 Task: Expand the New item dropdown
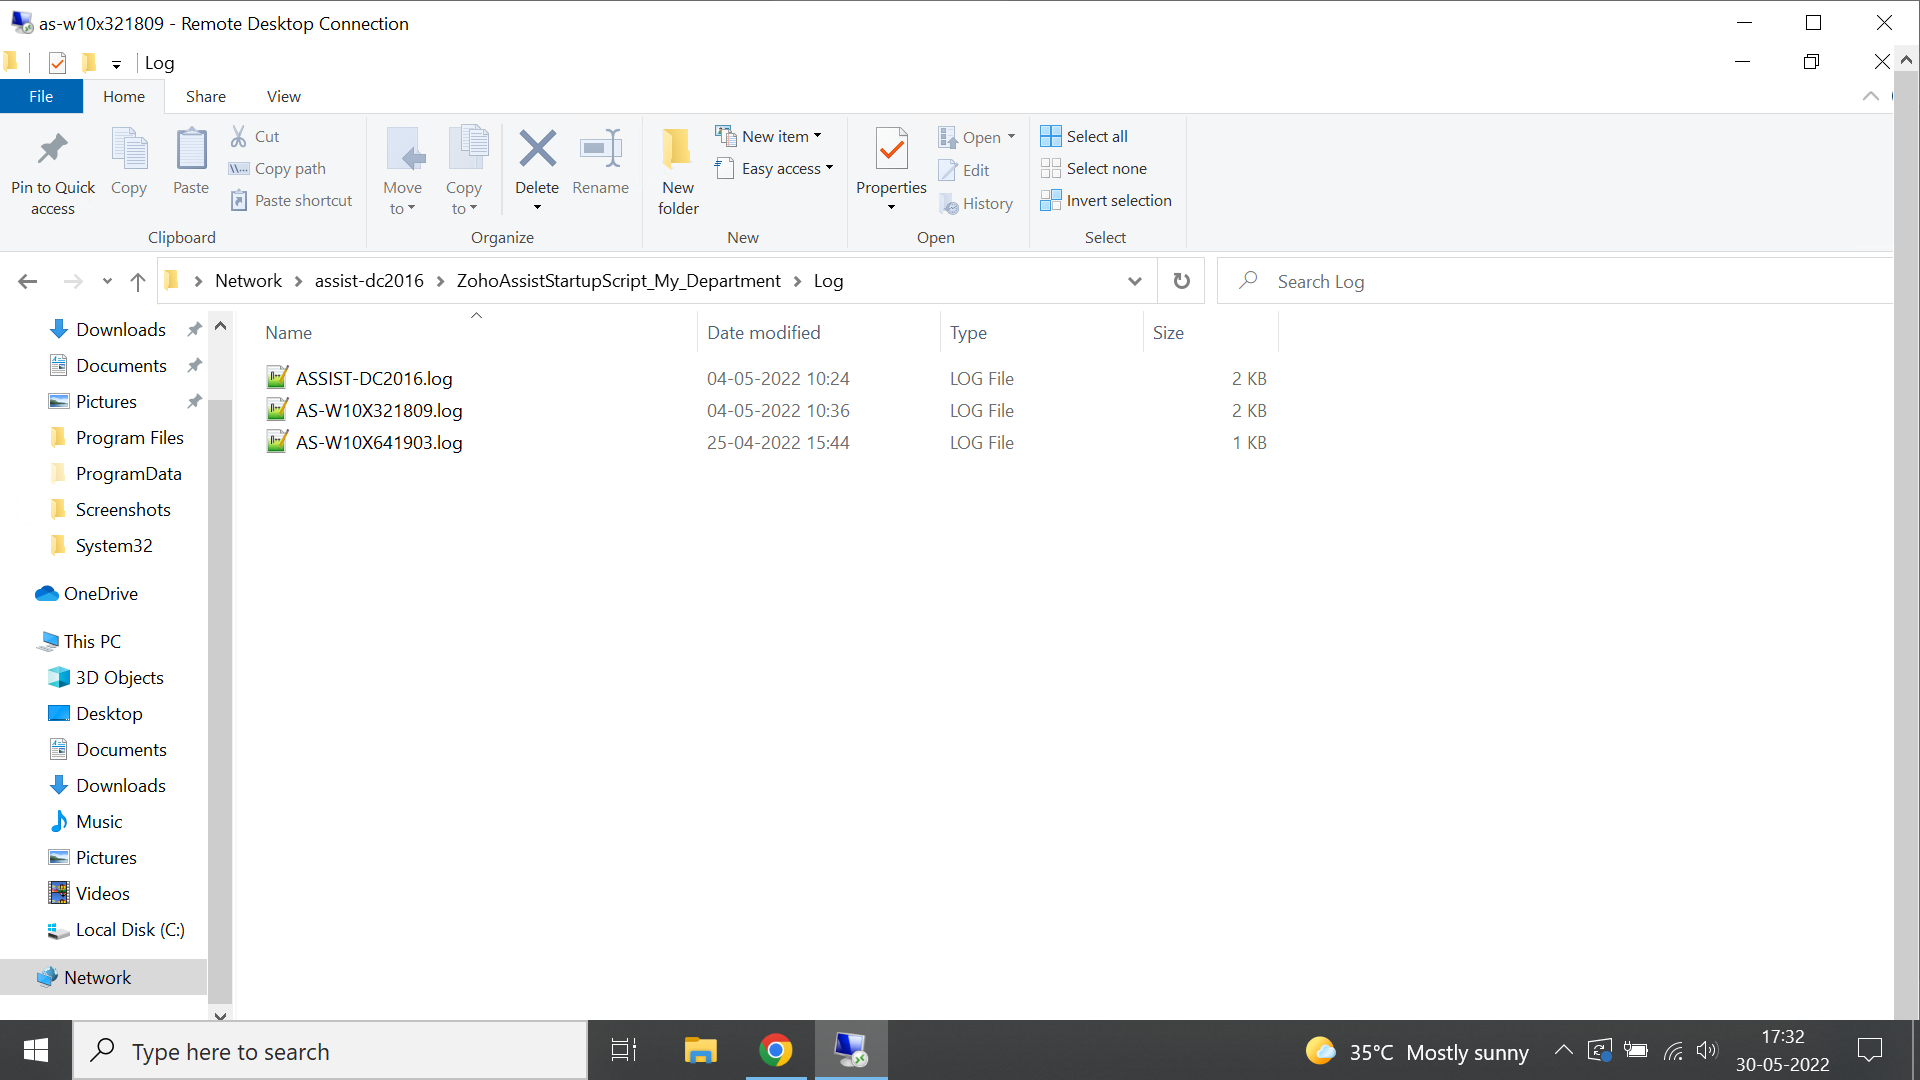(817, 135)
